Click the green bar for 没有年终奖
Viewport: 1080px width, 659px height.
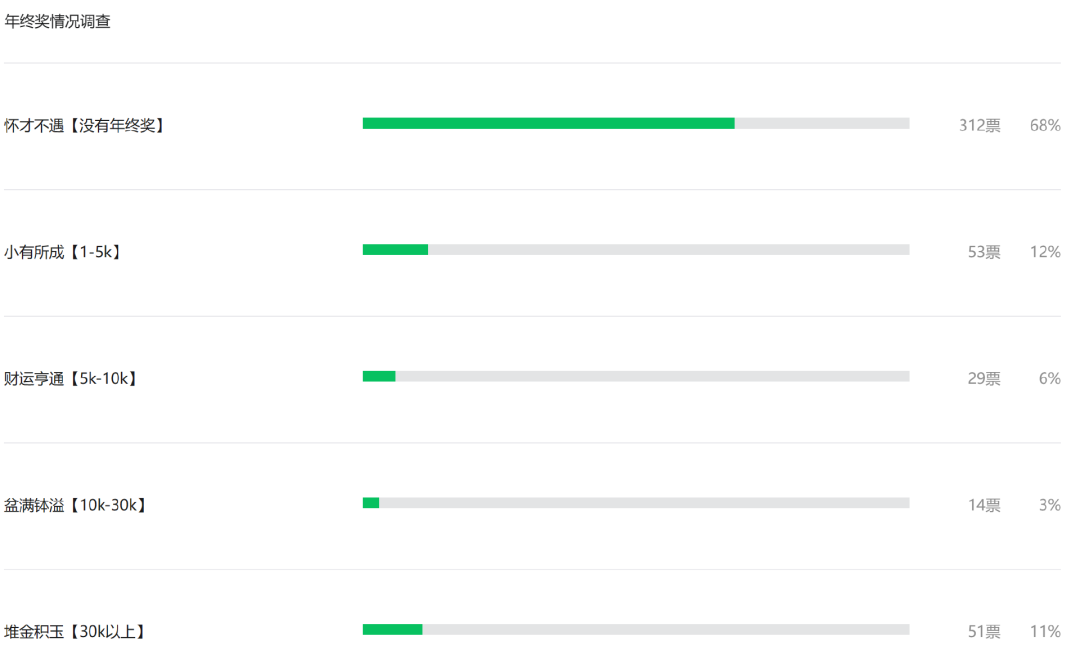pos(548,123)
